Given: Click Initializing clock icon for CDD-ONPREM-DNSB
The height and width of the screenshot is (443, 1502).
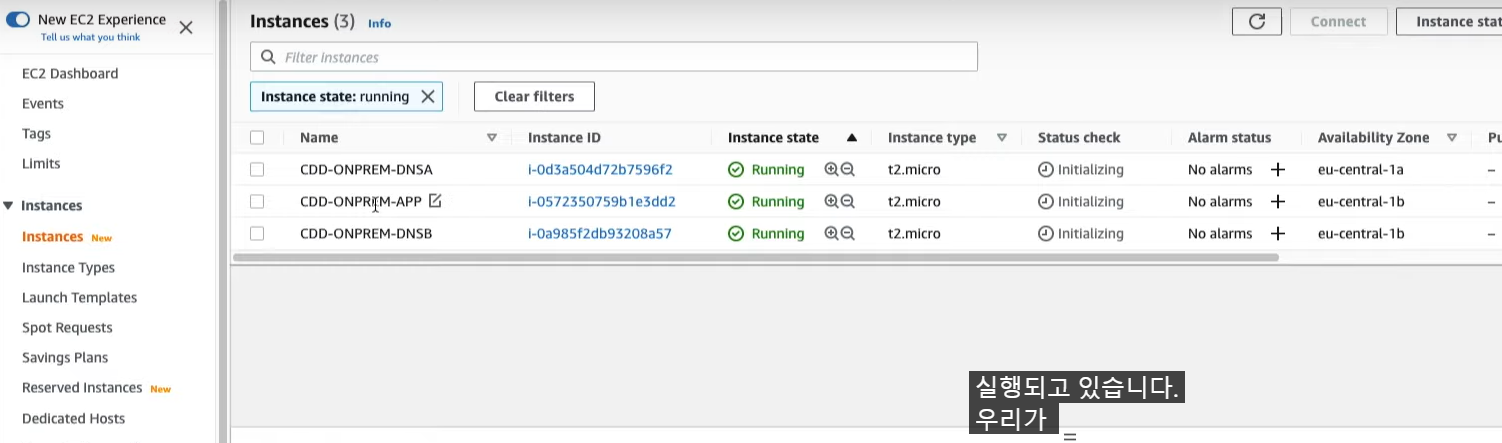Looking at the screenshot, I should click(1046, 234).
